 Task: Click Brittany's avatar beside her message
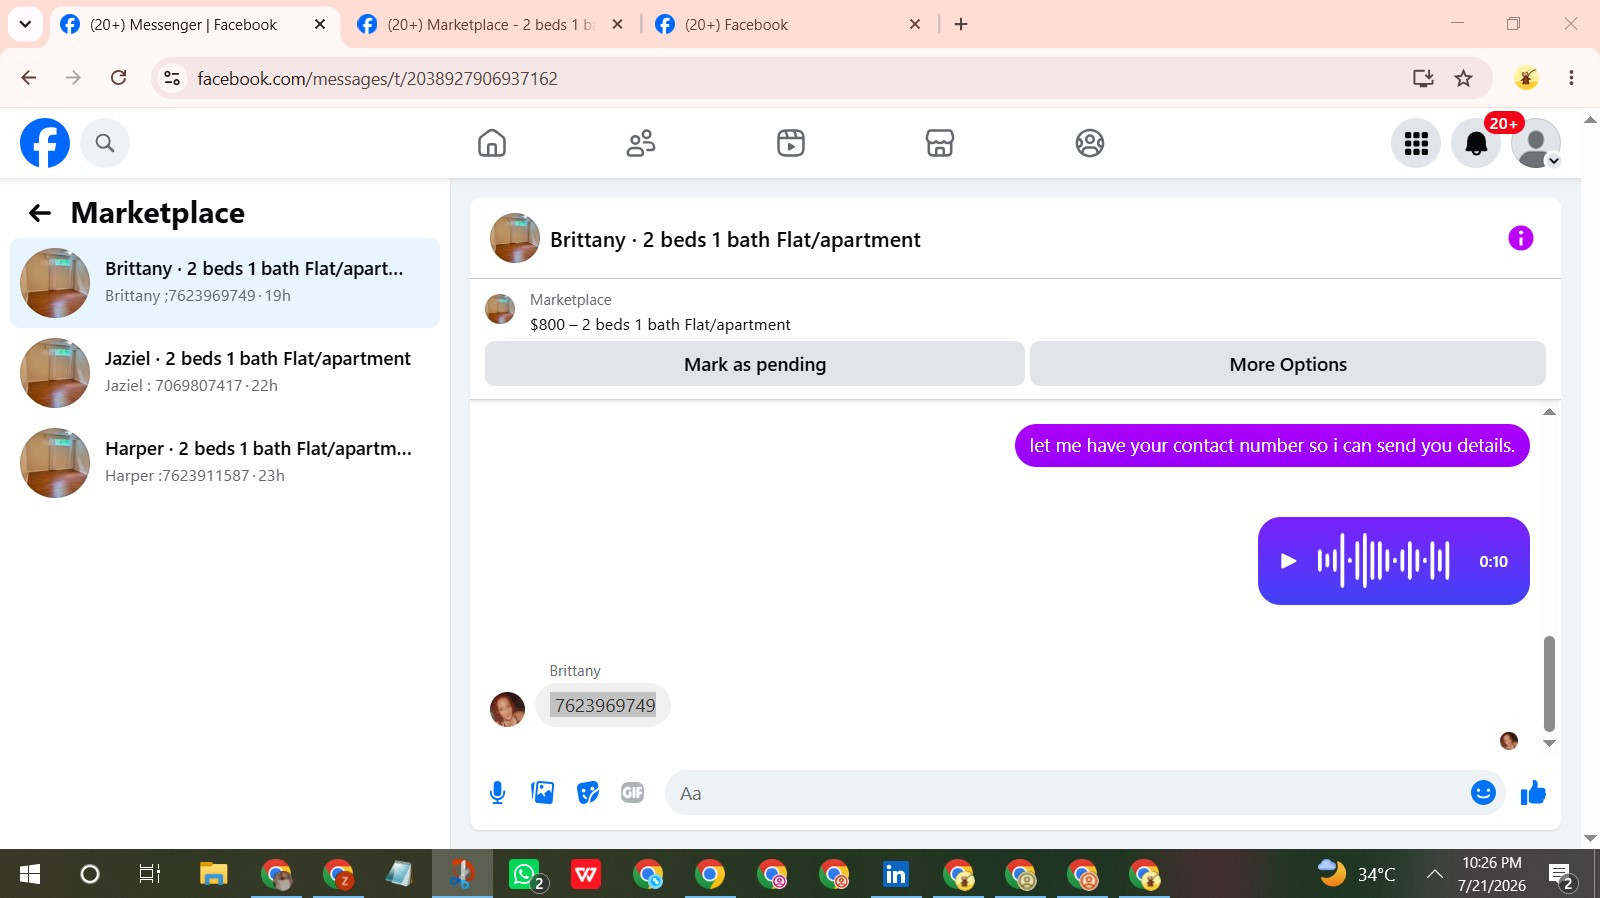coord(507,709)
